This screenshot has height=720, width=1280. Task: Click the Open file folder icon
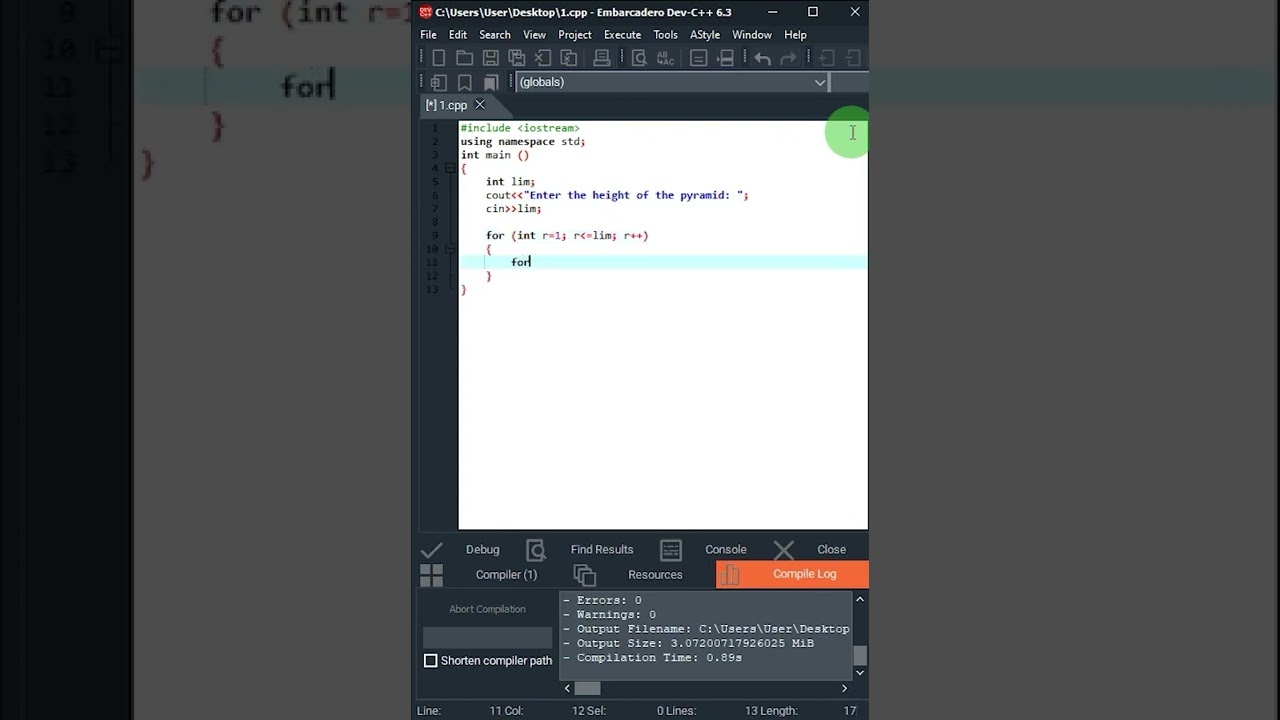coord(465,58)
